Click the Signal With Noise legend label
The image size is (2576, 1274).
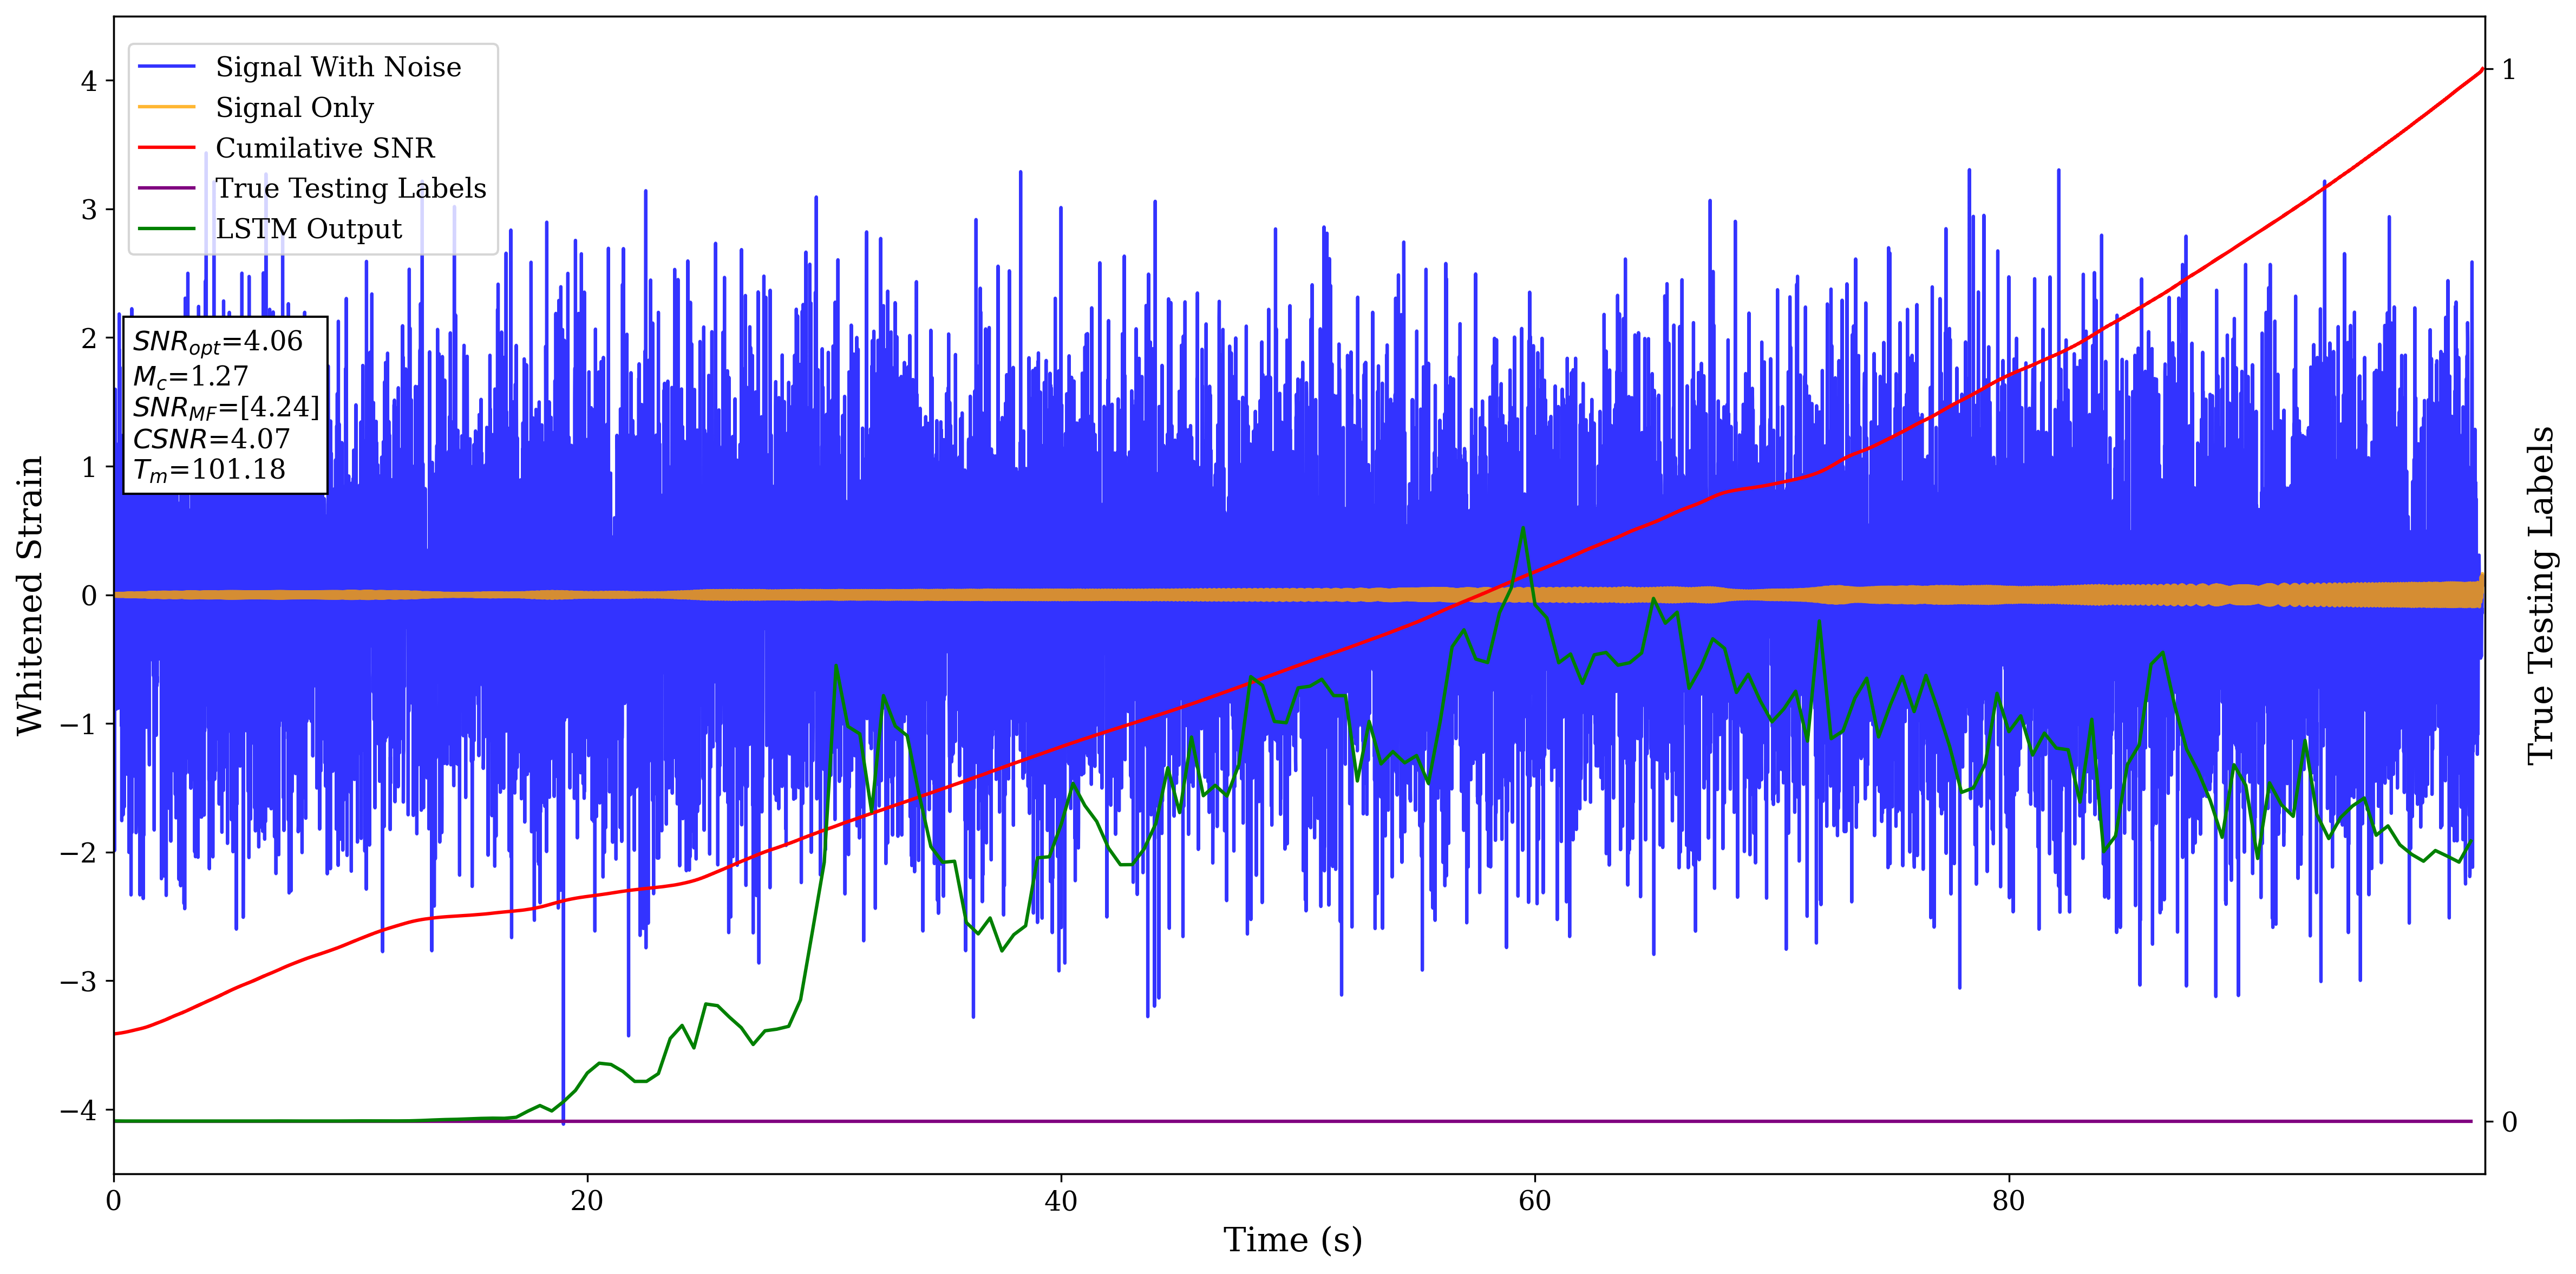click(338, 67)
